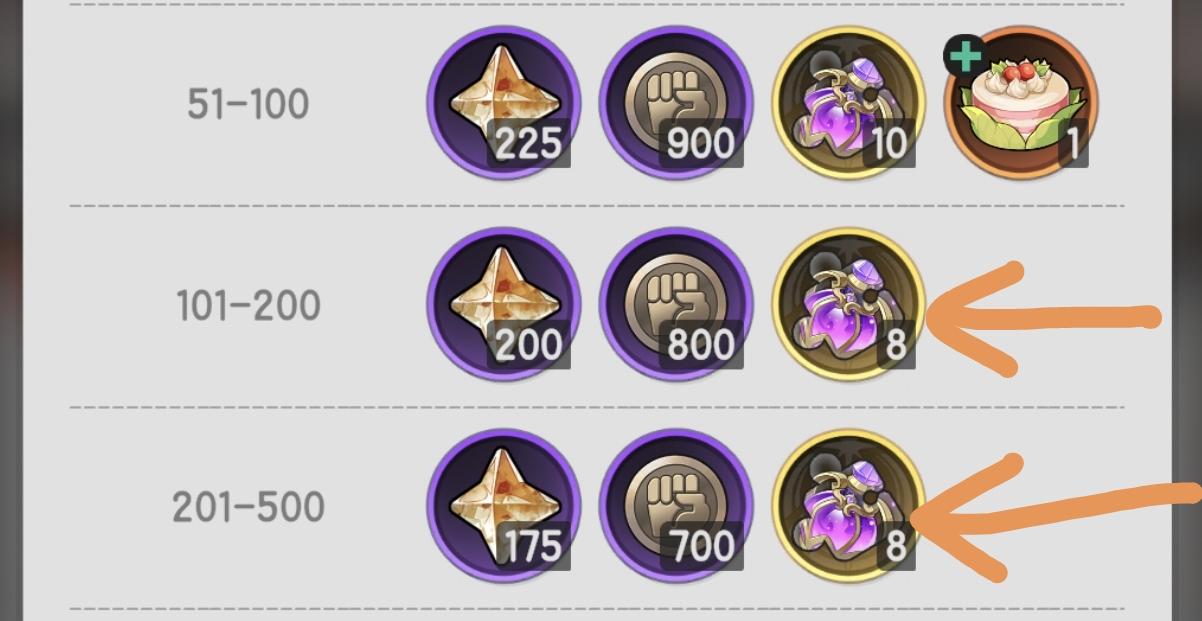Viewport: 1202px width, 621px height.
Task: Select the fist coin reward showing 900
Action: point(676,103)
